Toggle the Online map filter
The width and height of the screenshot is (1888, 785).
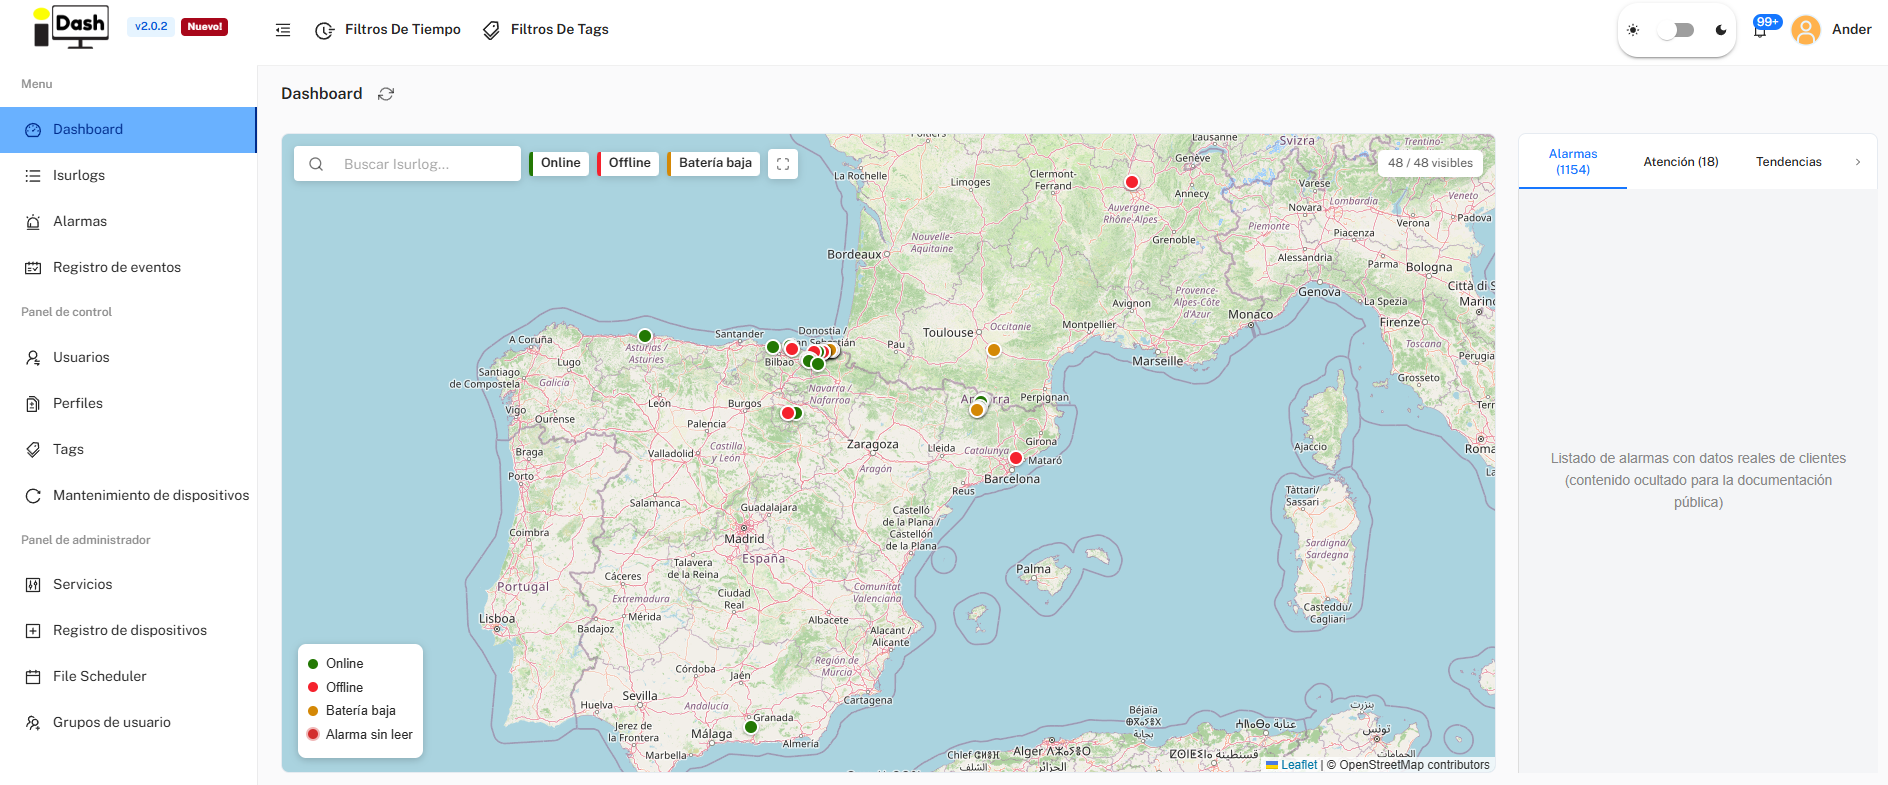[559, 163]
